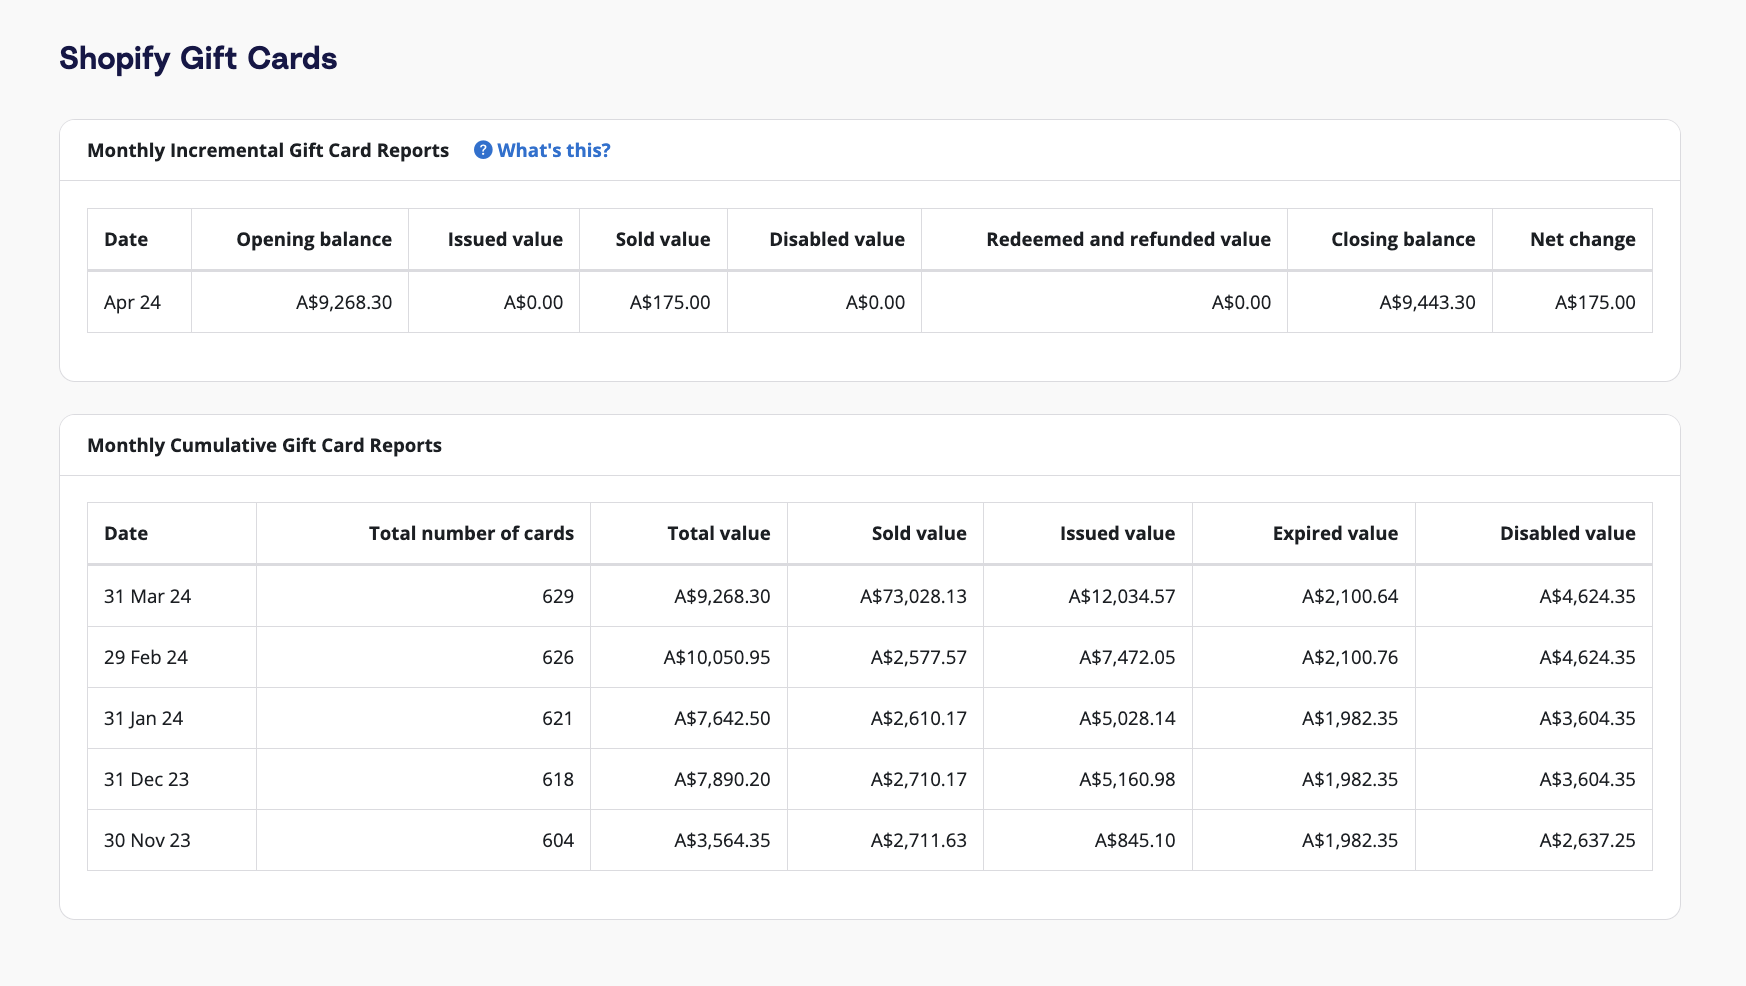Screen dimensions: 1746x986
Task: Select the 626 total cards cell
Action: pyautogui.click(x=423, y=657)
